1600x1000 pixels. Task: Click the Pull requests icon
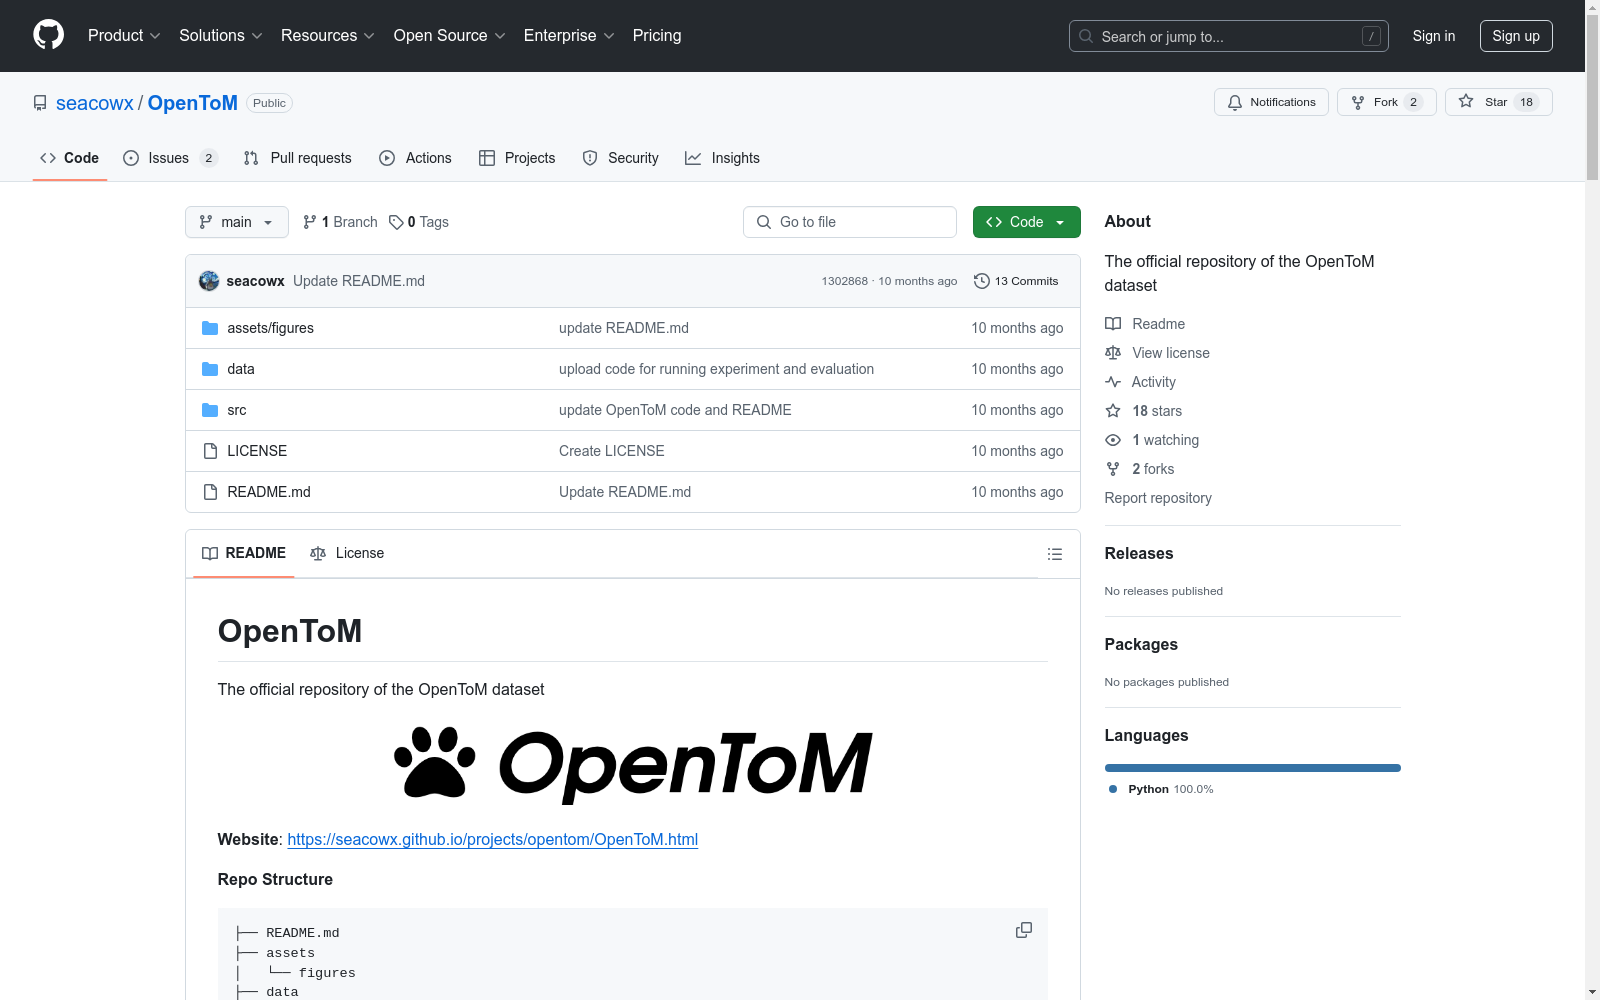point(251,158)
